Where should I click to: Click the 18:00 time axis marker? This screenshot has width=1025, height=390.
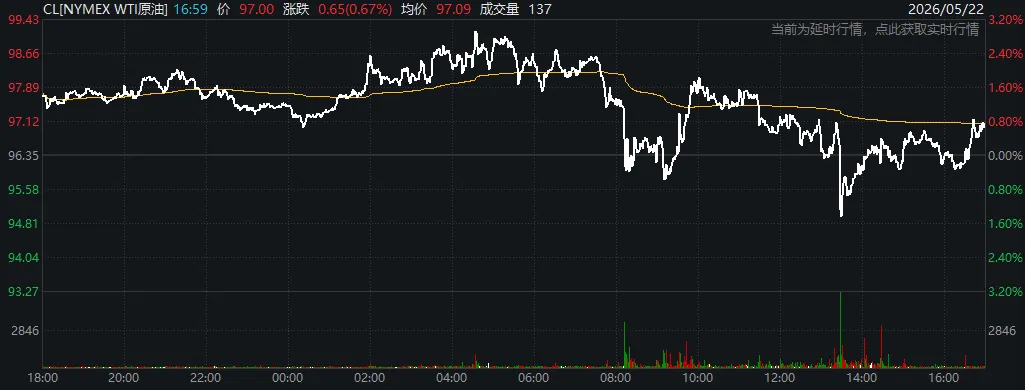pos(42,378)
